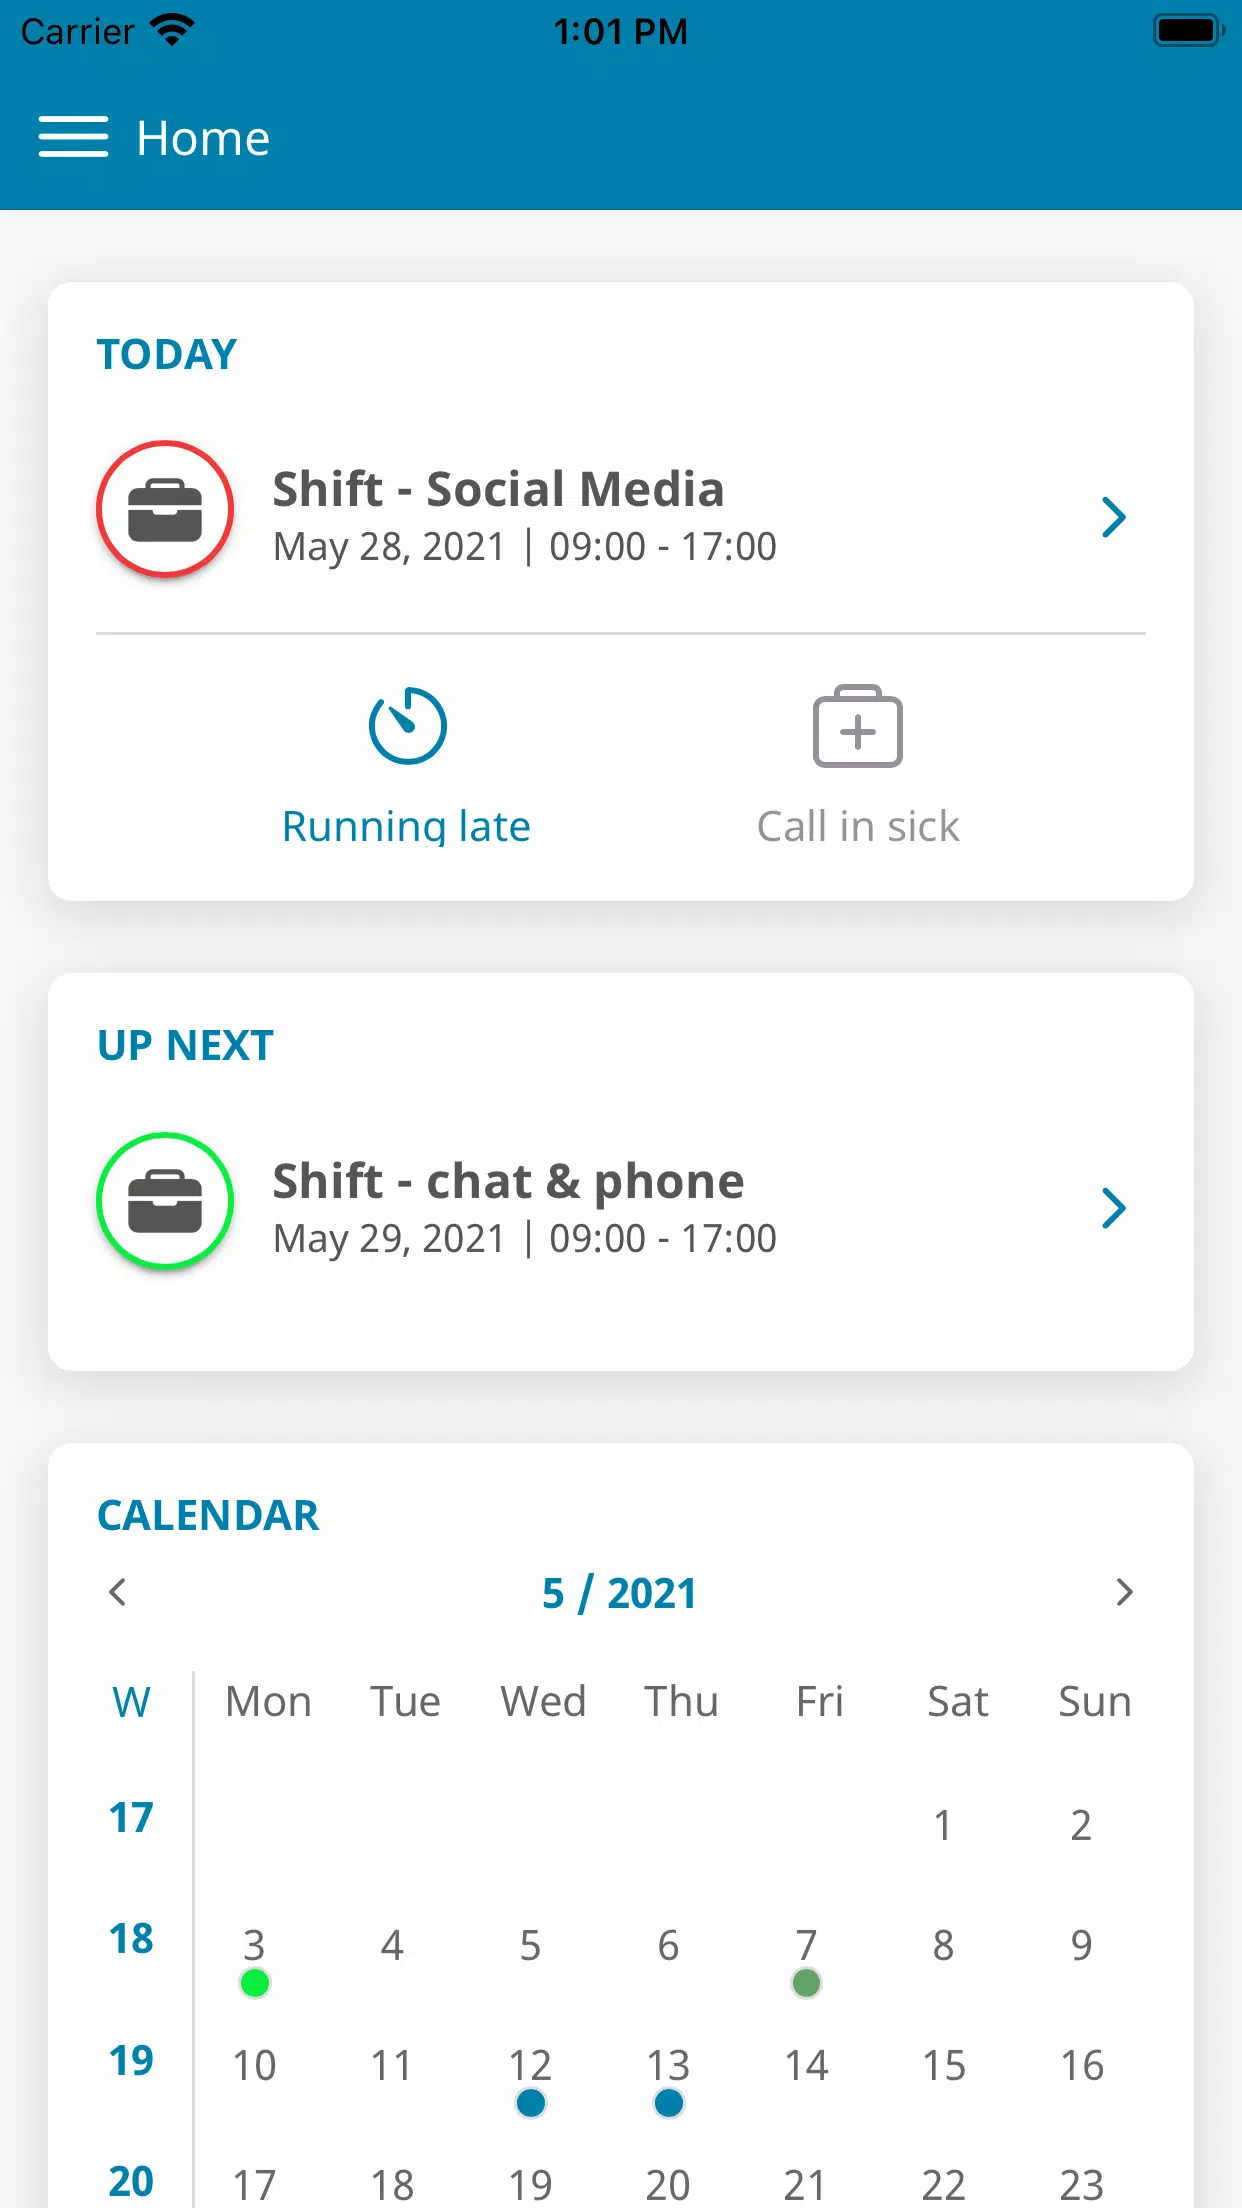Tap the green-ringed briefcase icon for next shift
Image resolution: width=1242 pixels, height=2208 pixels.
coord(165,1201)
